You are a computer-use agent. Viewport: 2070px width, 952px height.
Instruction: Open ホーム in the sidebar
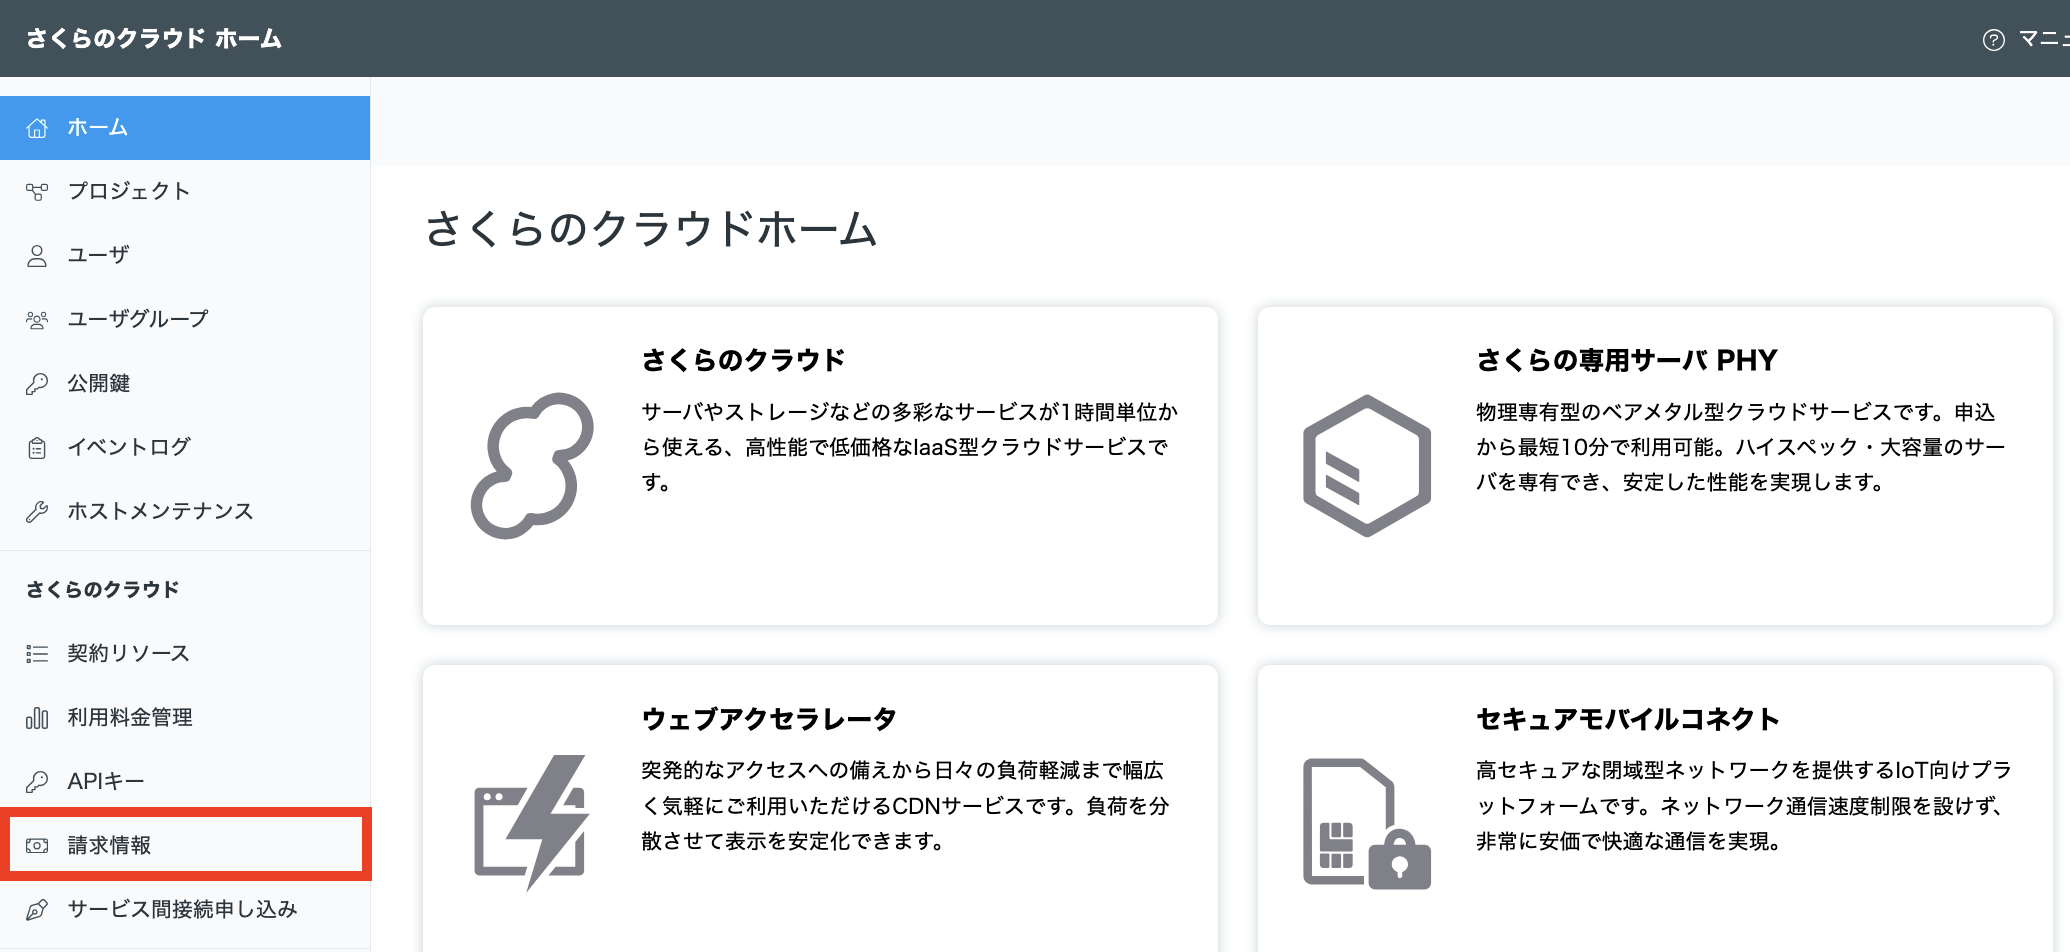point(185,128)
